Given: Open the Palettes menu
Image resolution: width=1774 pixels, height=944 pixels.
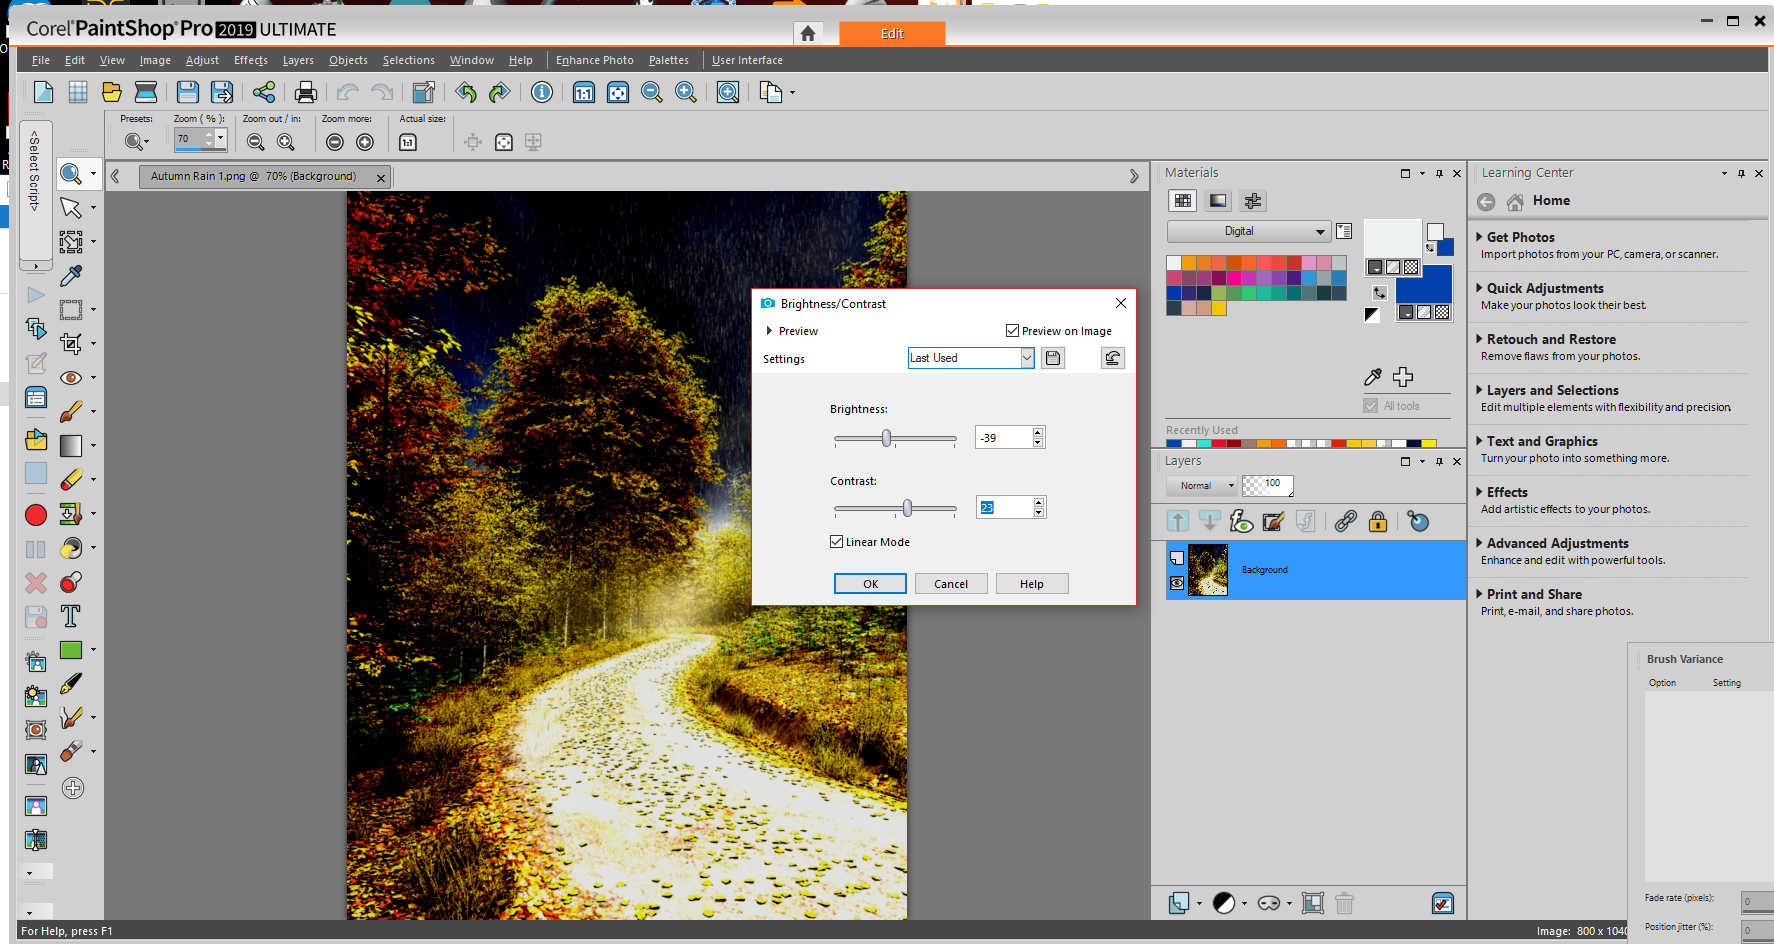Looking at the screenshot, I should pyautogui.click(x=669, y=60).
